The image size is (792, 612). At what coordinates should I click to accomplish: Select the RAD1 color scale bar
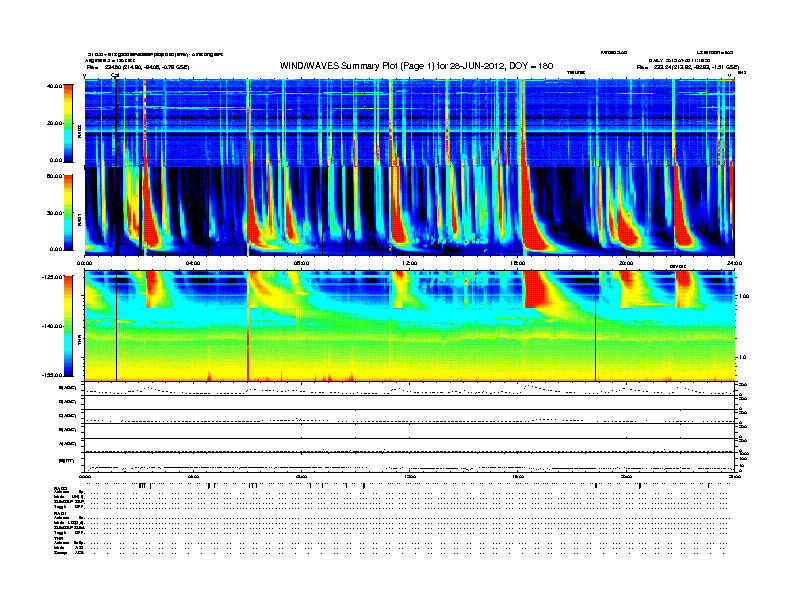pos(68,212)
